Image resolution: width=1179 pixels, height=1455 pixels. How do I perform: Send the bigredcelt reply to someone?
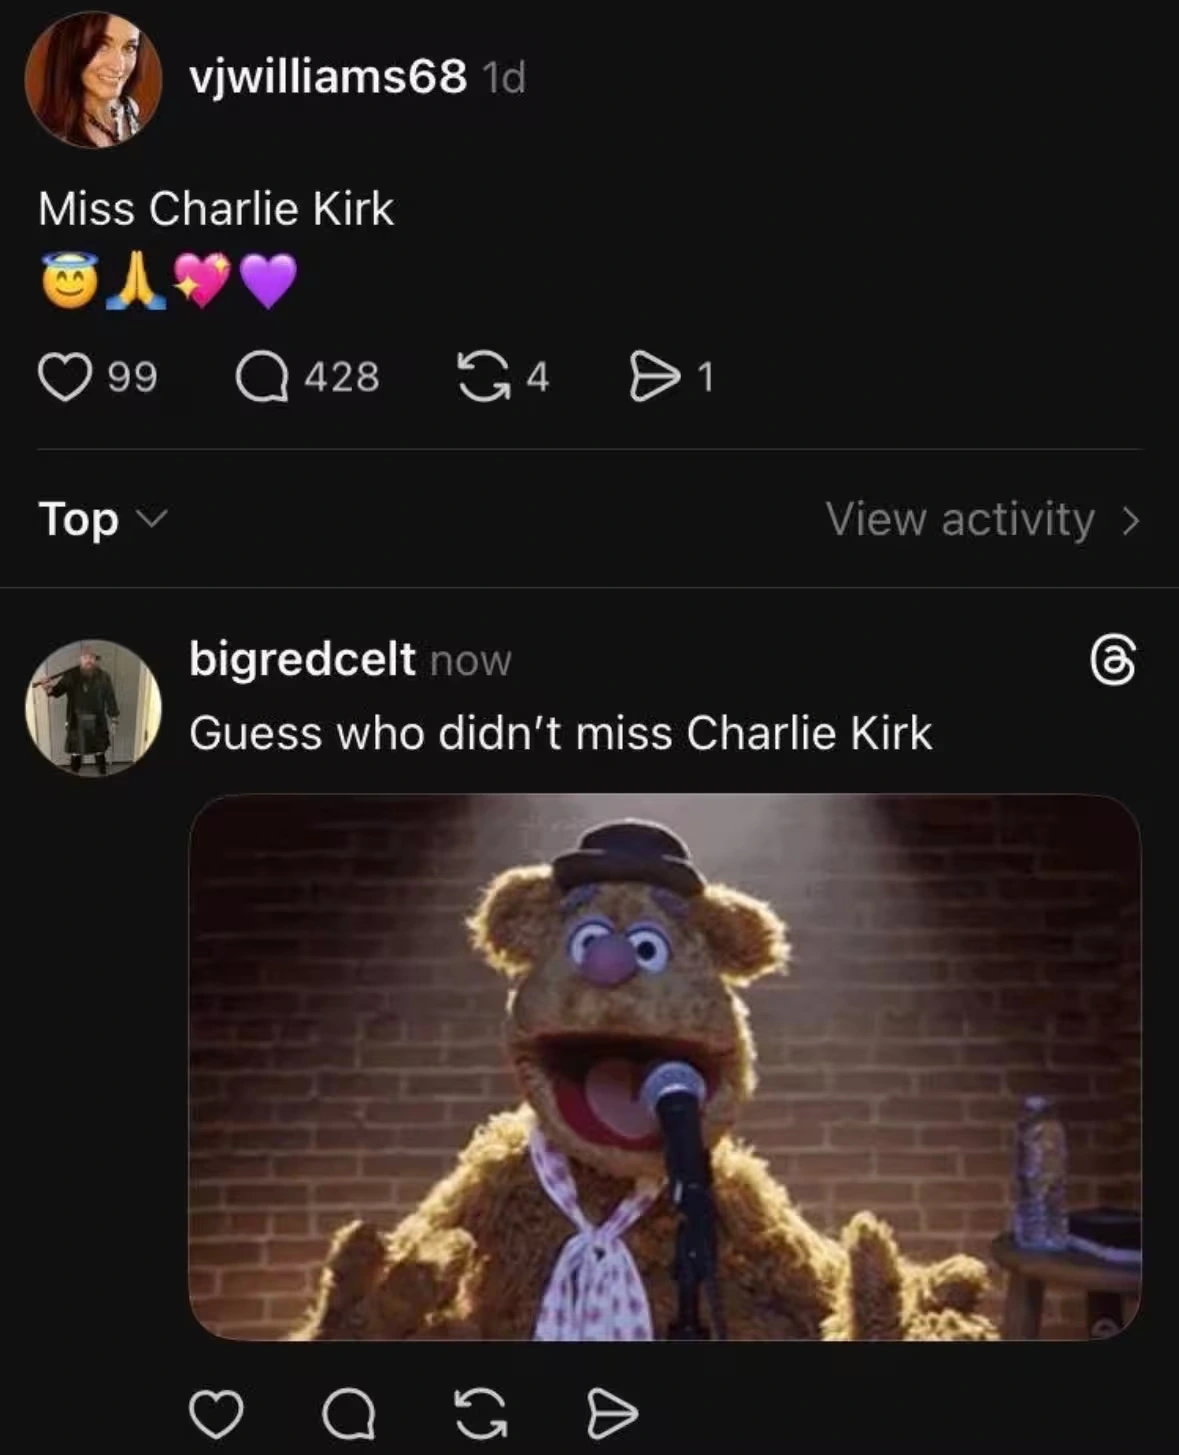point(612,1414)
